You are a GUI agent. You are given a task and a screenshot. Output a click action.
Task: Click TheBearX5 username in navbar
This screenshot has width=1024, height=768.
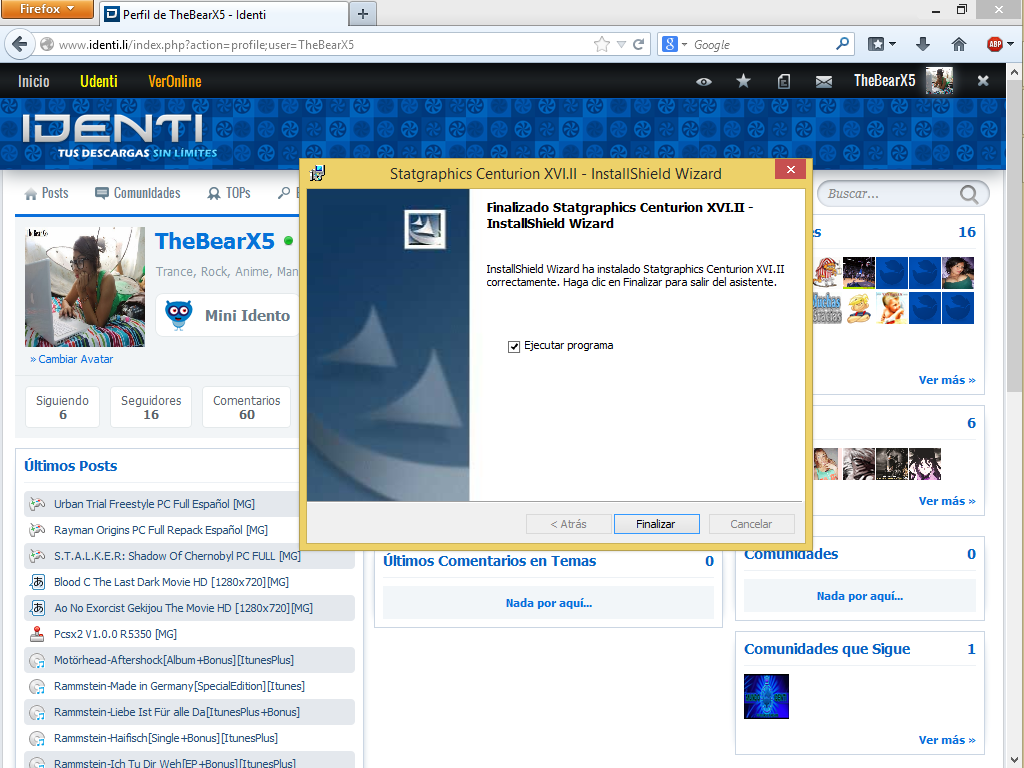[x=884, y=81]
